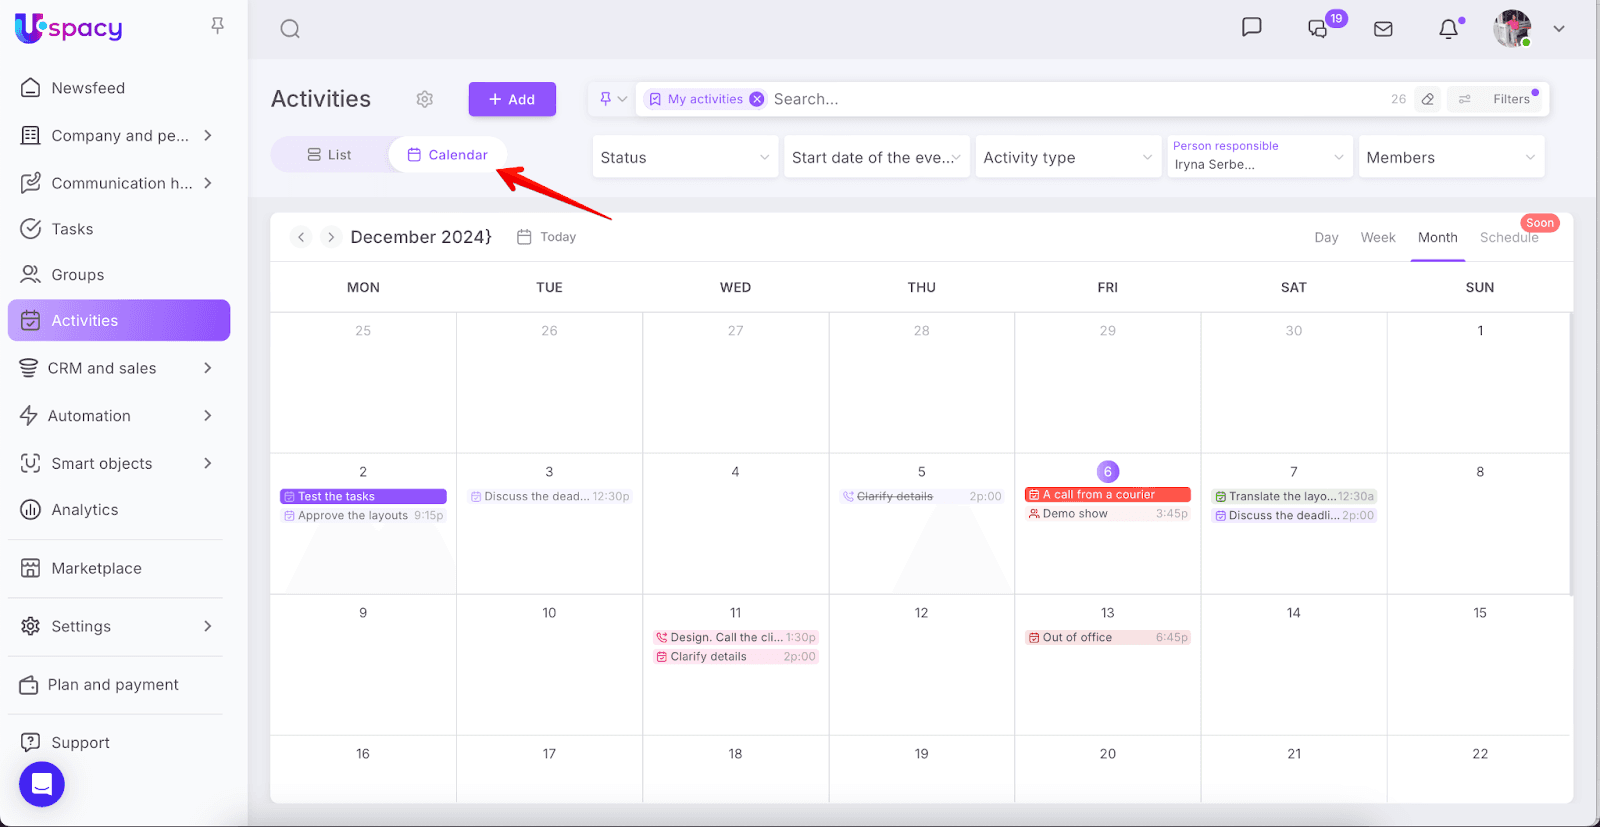Viewport: 1600px width, 827px height.
Task: Expand Company and people submenu arrow
Action: click(x=208, y=135)
